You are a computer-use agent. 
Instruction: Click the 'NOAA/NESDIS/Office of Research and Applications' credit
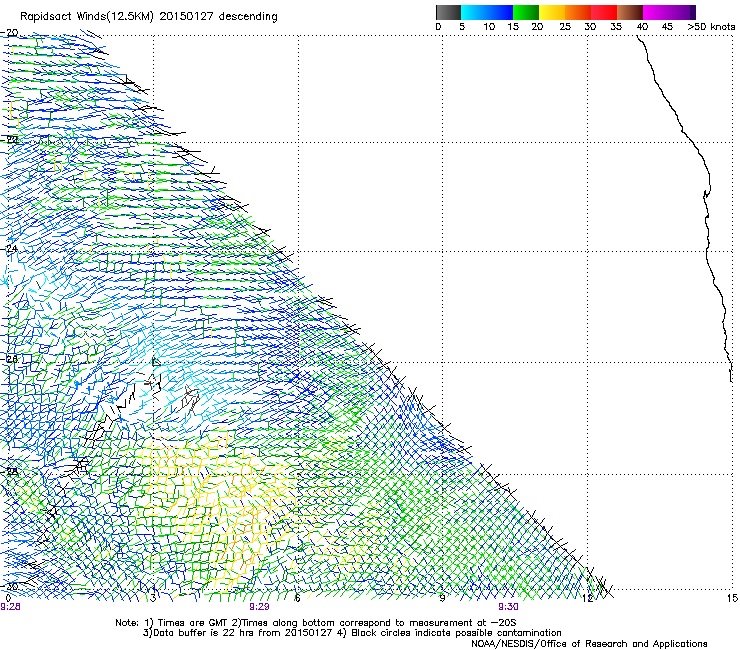click(x=589, y=643)
